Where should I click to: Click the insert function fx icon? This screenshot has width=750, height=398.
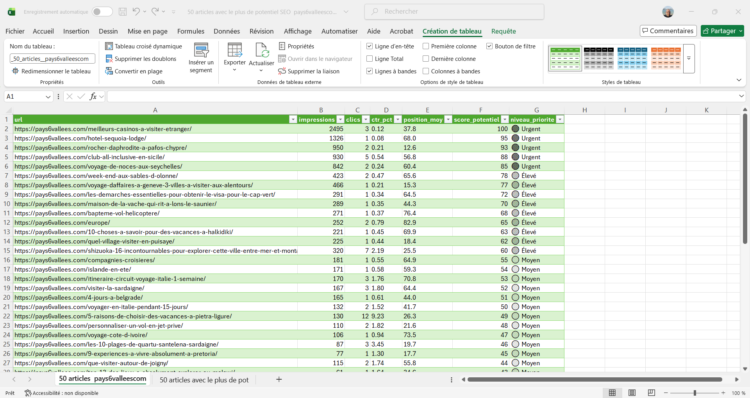point(93,97)
